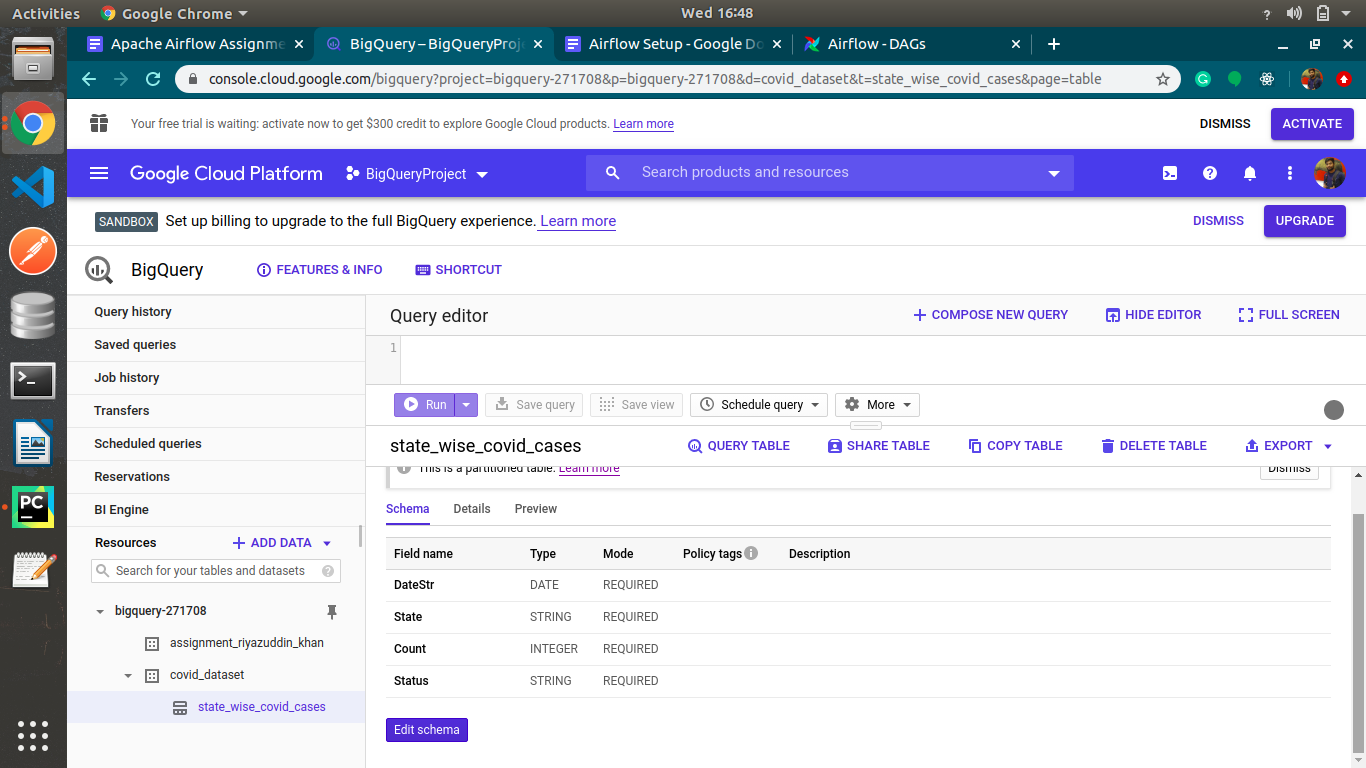
Task: Open the Google Cloud navigation hamburger menu
Action: coord(99,173)
